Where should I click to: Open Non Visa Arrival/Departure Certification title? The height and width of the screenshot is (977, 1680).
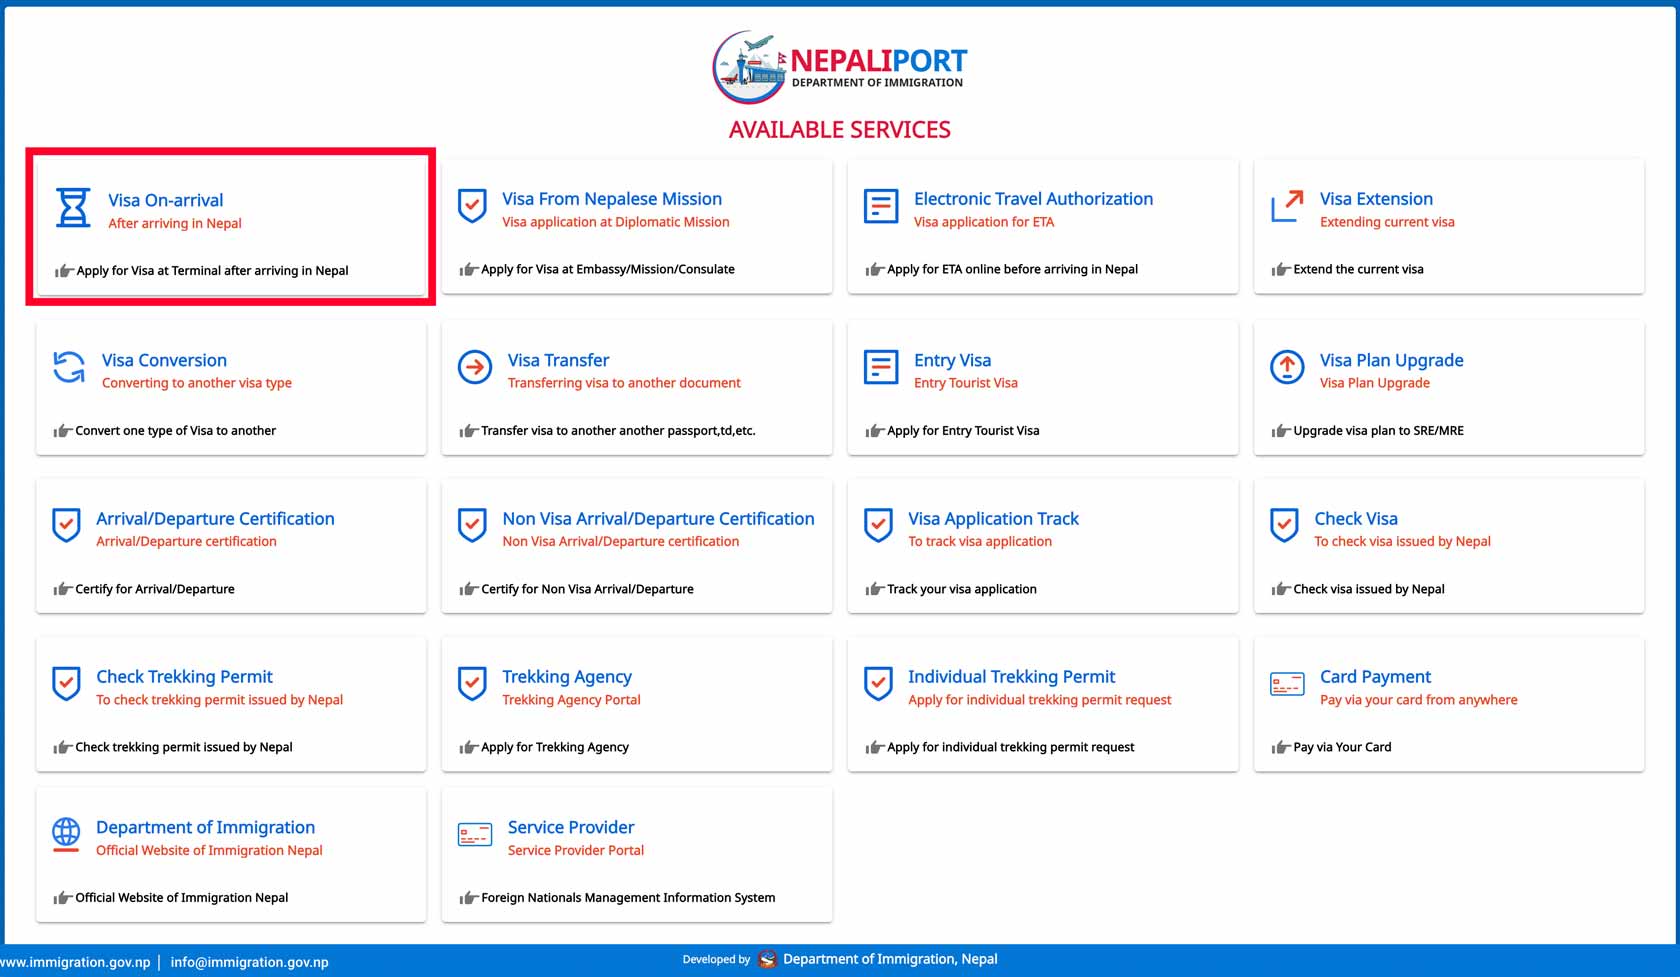pos(658,519)
